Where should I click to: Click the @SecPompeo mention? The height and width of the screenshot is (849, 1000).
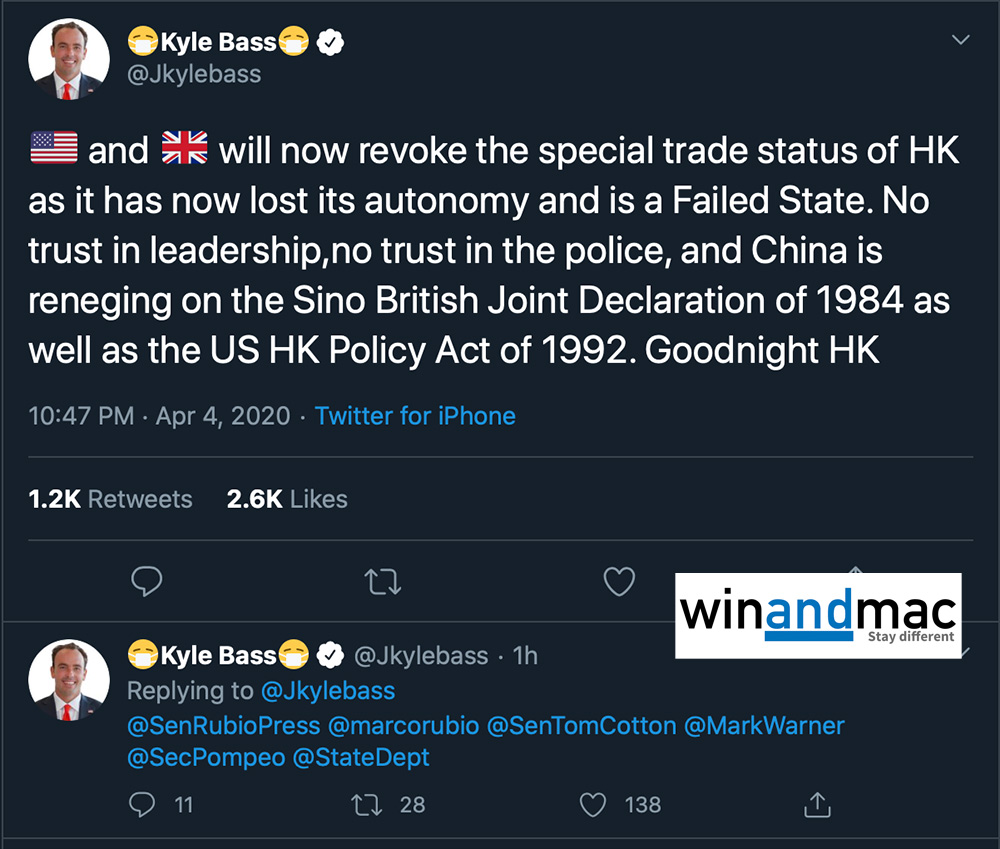coord(204,758)
